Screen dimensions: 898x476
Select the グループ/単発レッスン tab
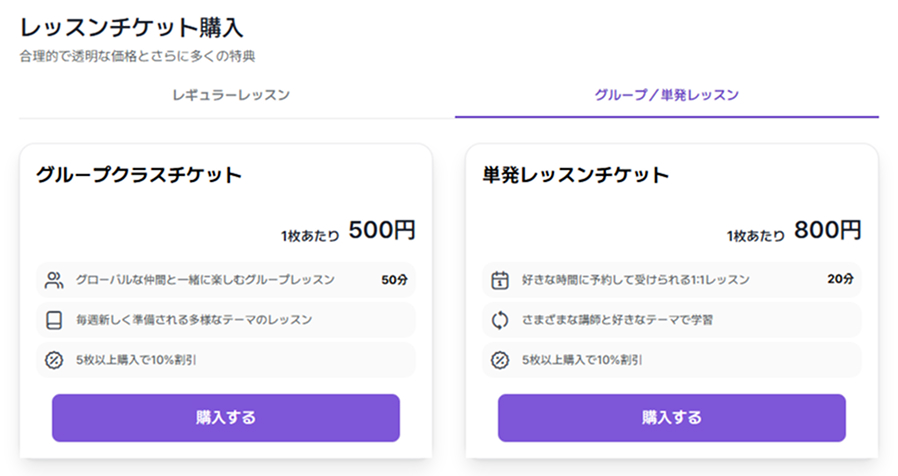tap(666, 95)
